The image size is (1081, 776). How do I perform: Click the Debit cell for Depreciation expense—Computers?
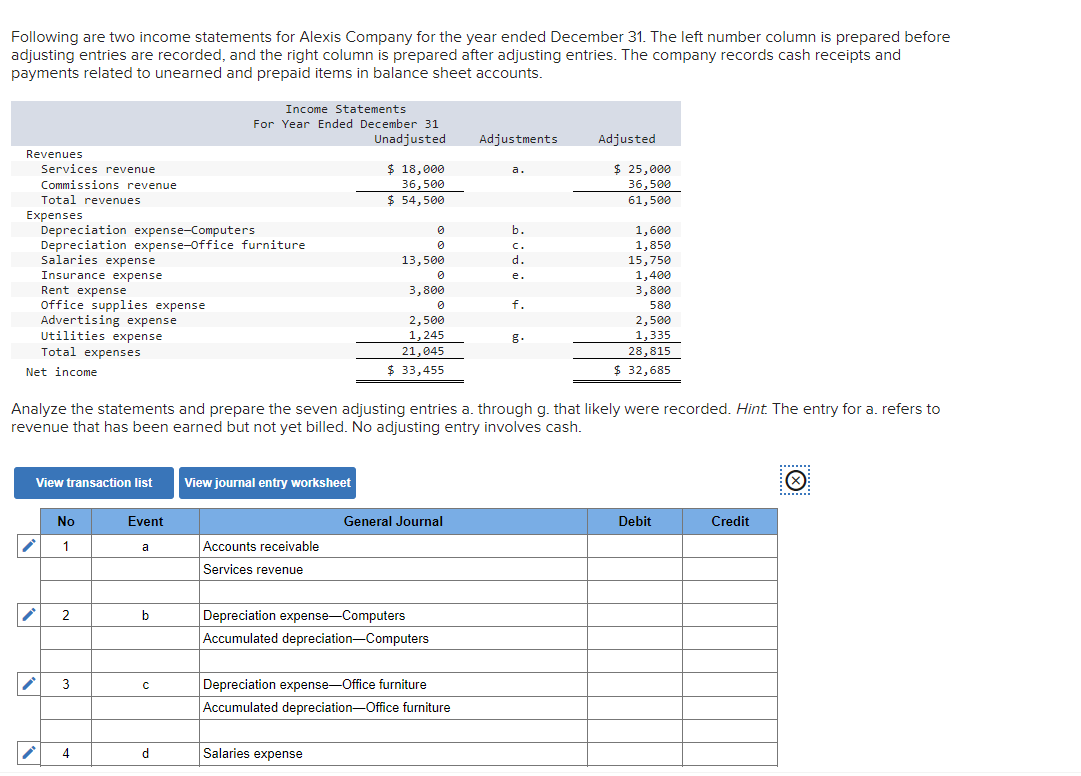(x=634, y=614)
